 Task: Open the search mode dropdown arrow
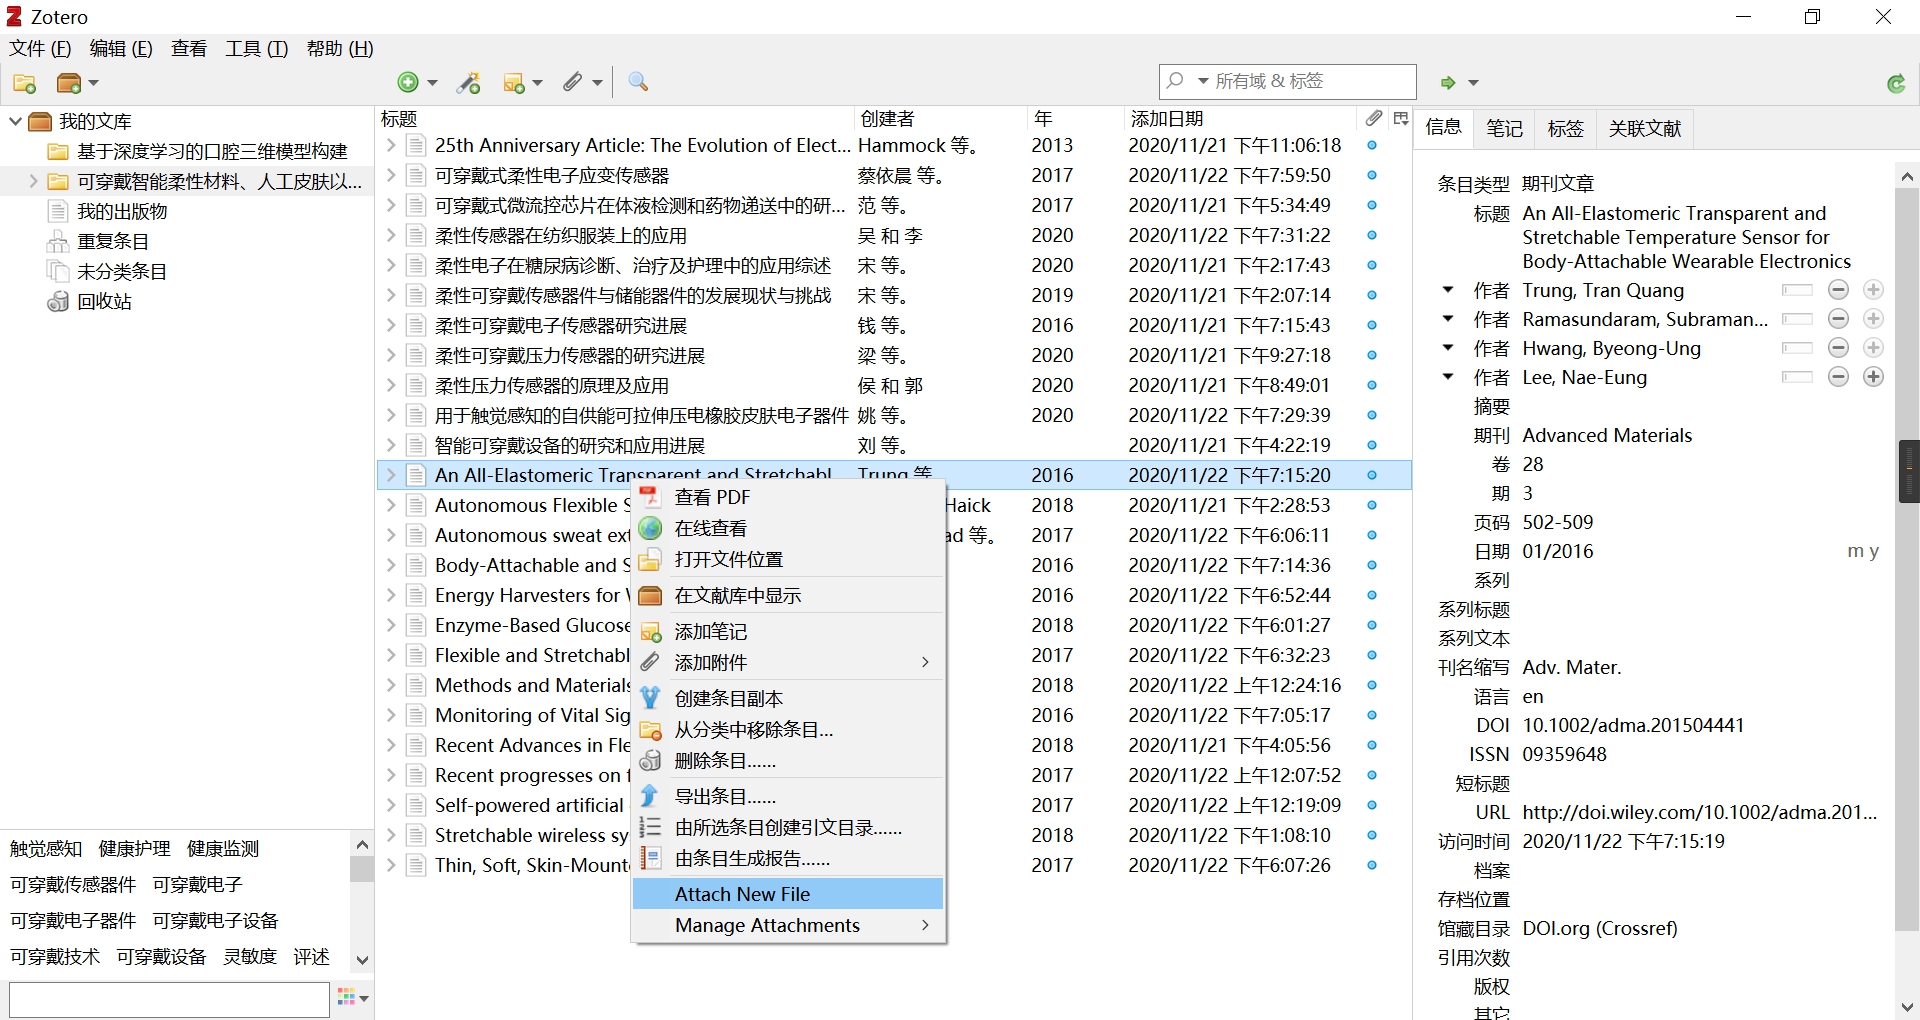[1203, 81]
